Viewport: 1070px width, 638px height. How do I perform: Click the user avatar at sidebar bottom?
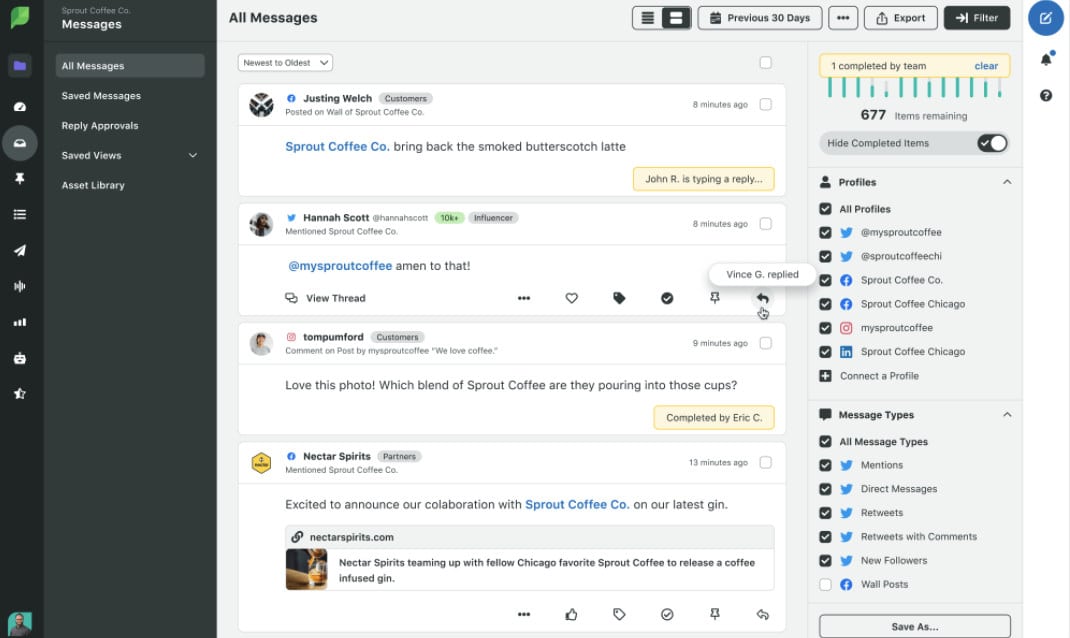click(x=20, y=624)
